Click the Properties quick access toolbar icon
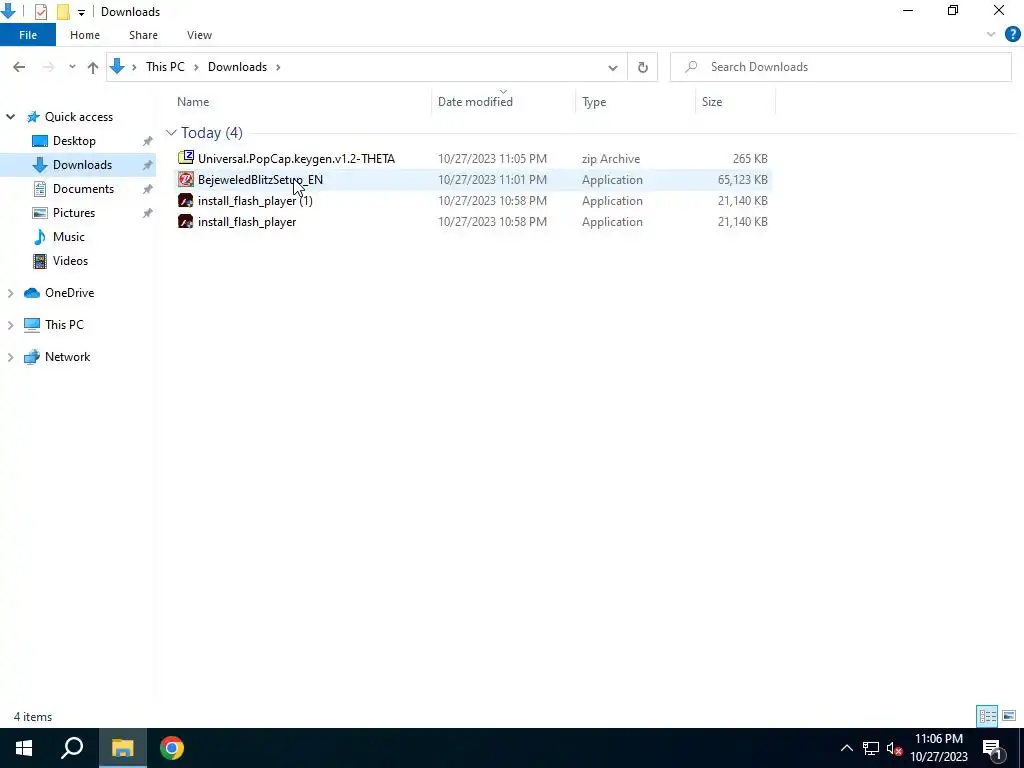1024x768 pixels. pyautogui.click(x=40, y=12)
